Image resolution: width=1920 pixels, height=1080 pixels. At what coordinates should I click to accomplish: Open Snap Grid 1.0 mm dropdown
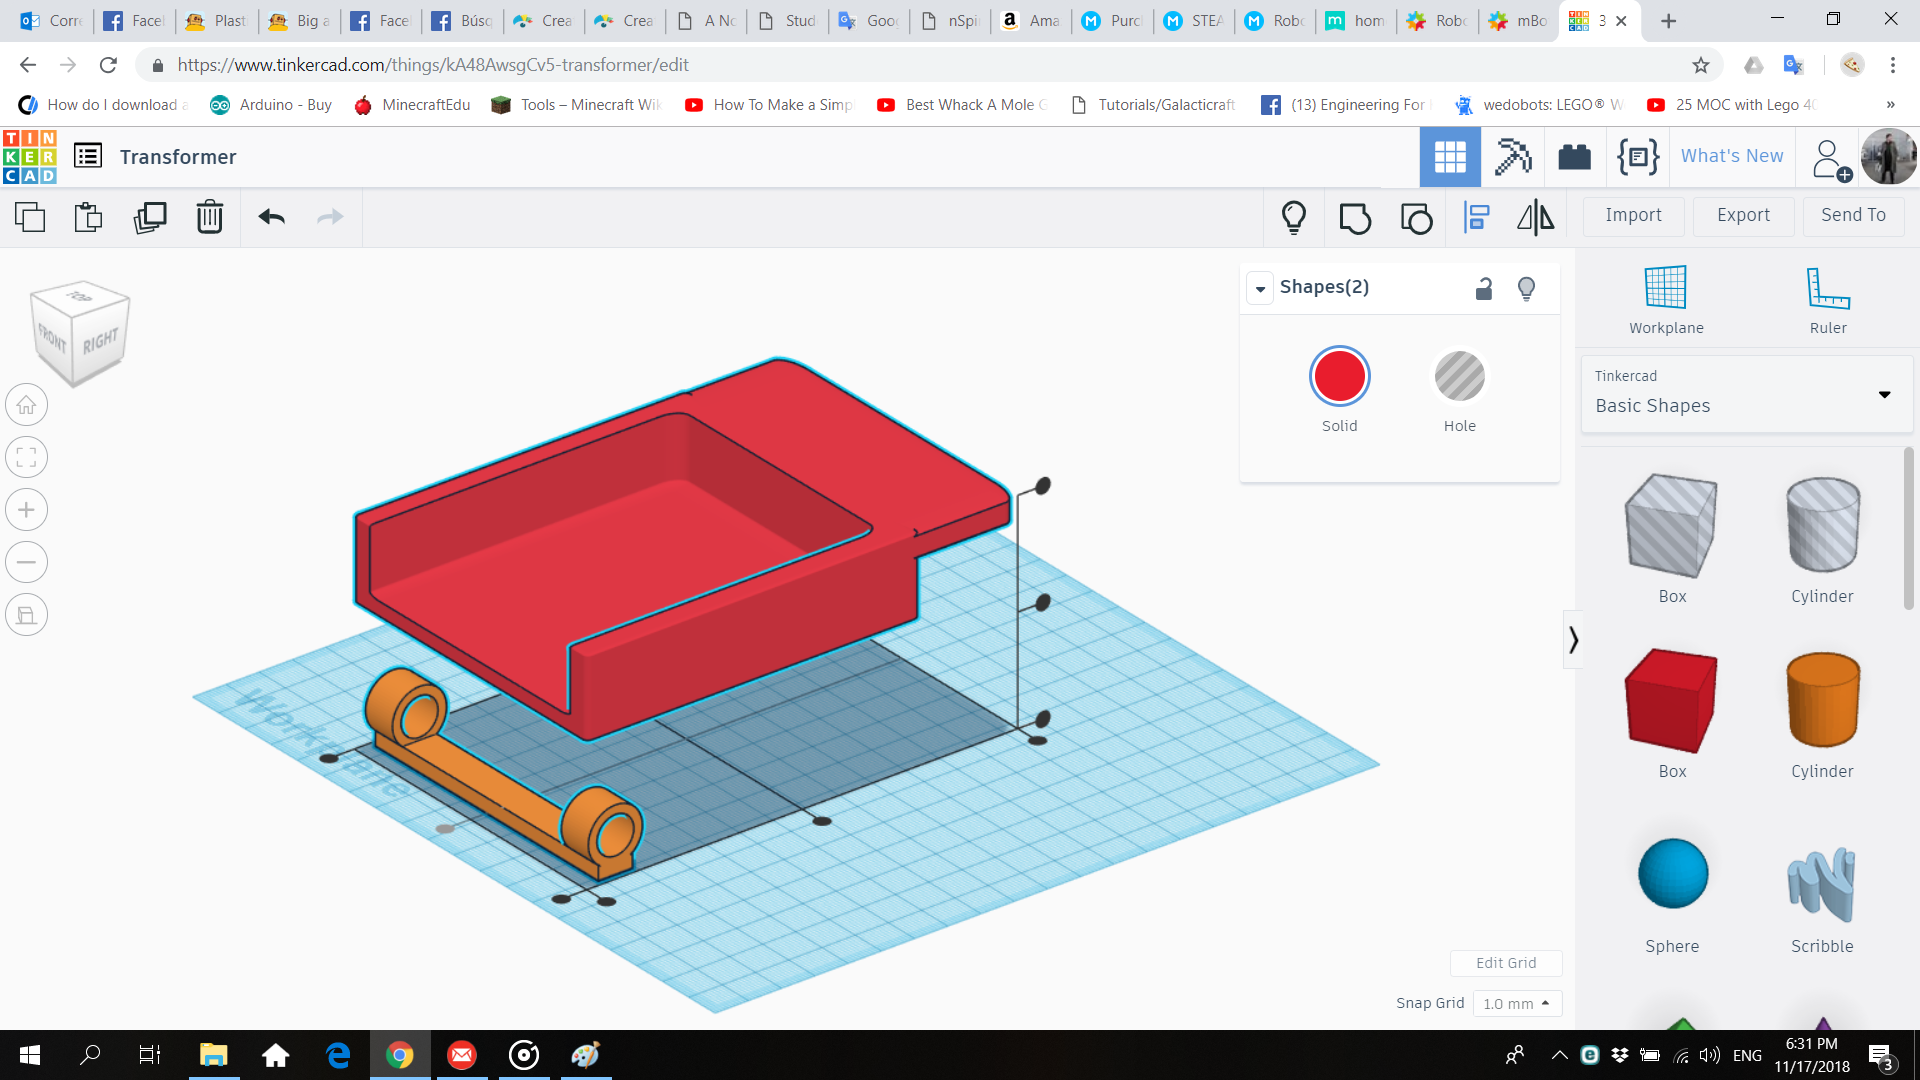(x=1516, y=1003)
